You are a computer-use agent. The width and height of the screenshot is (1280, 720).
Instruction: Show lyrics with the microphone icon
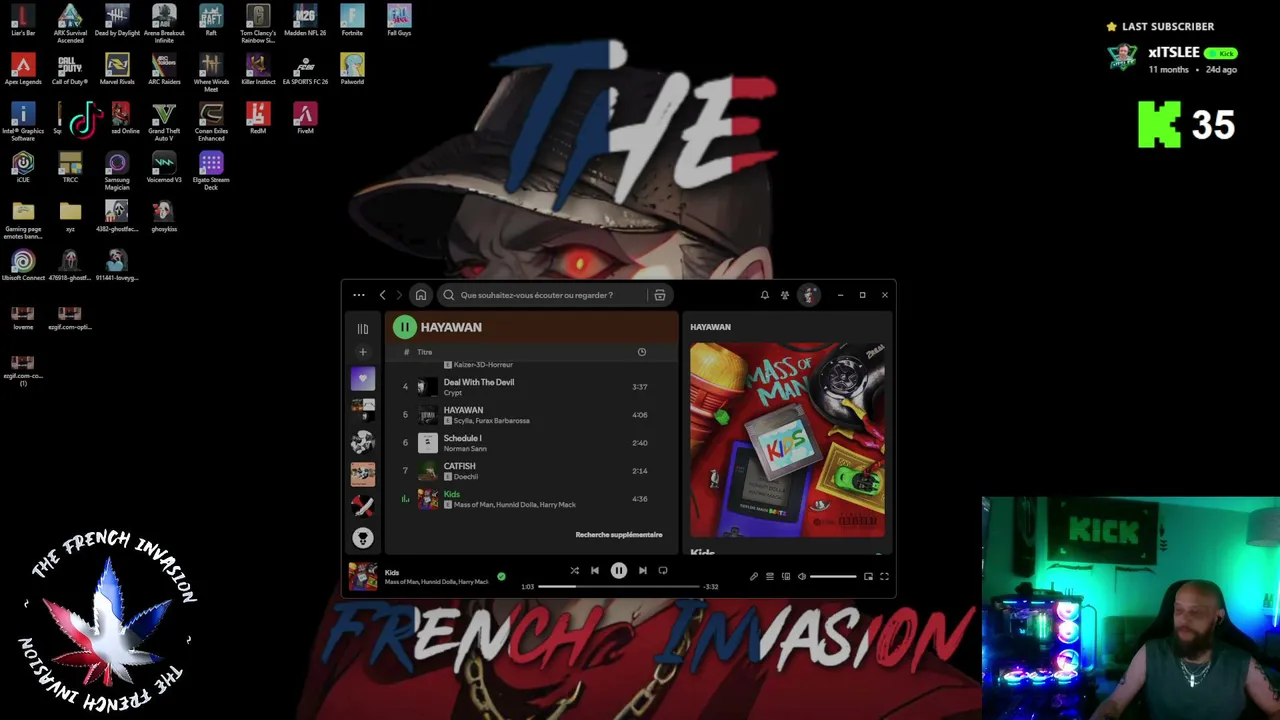click(x=754, y=577)
